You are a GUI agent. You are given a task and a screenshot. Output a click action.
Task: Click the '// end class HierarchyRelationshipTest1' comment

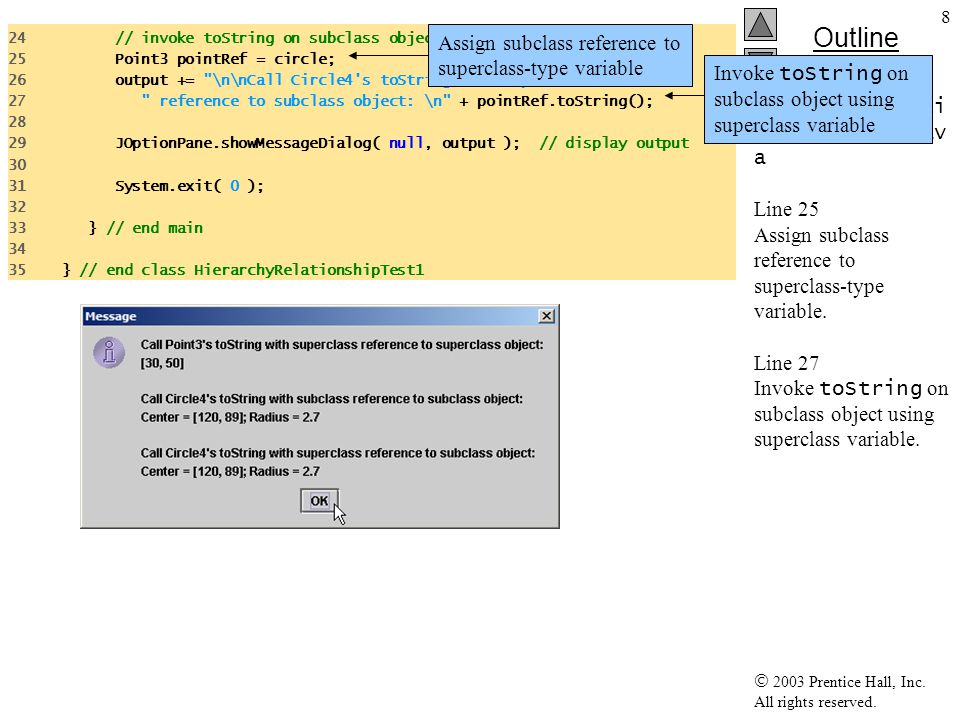pos(252,270)
